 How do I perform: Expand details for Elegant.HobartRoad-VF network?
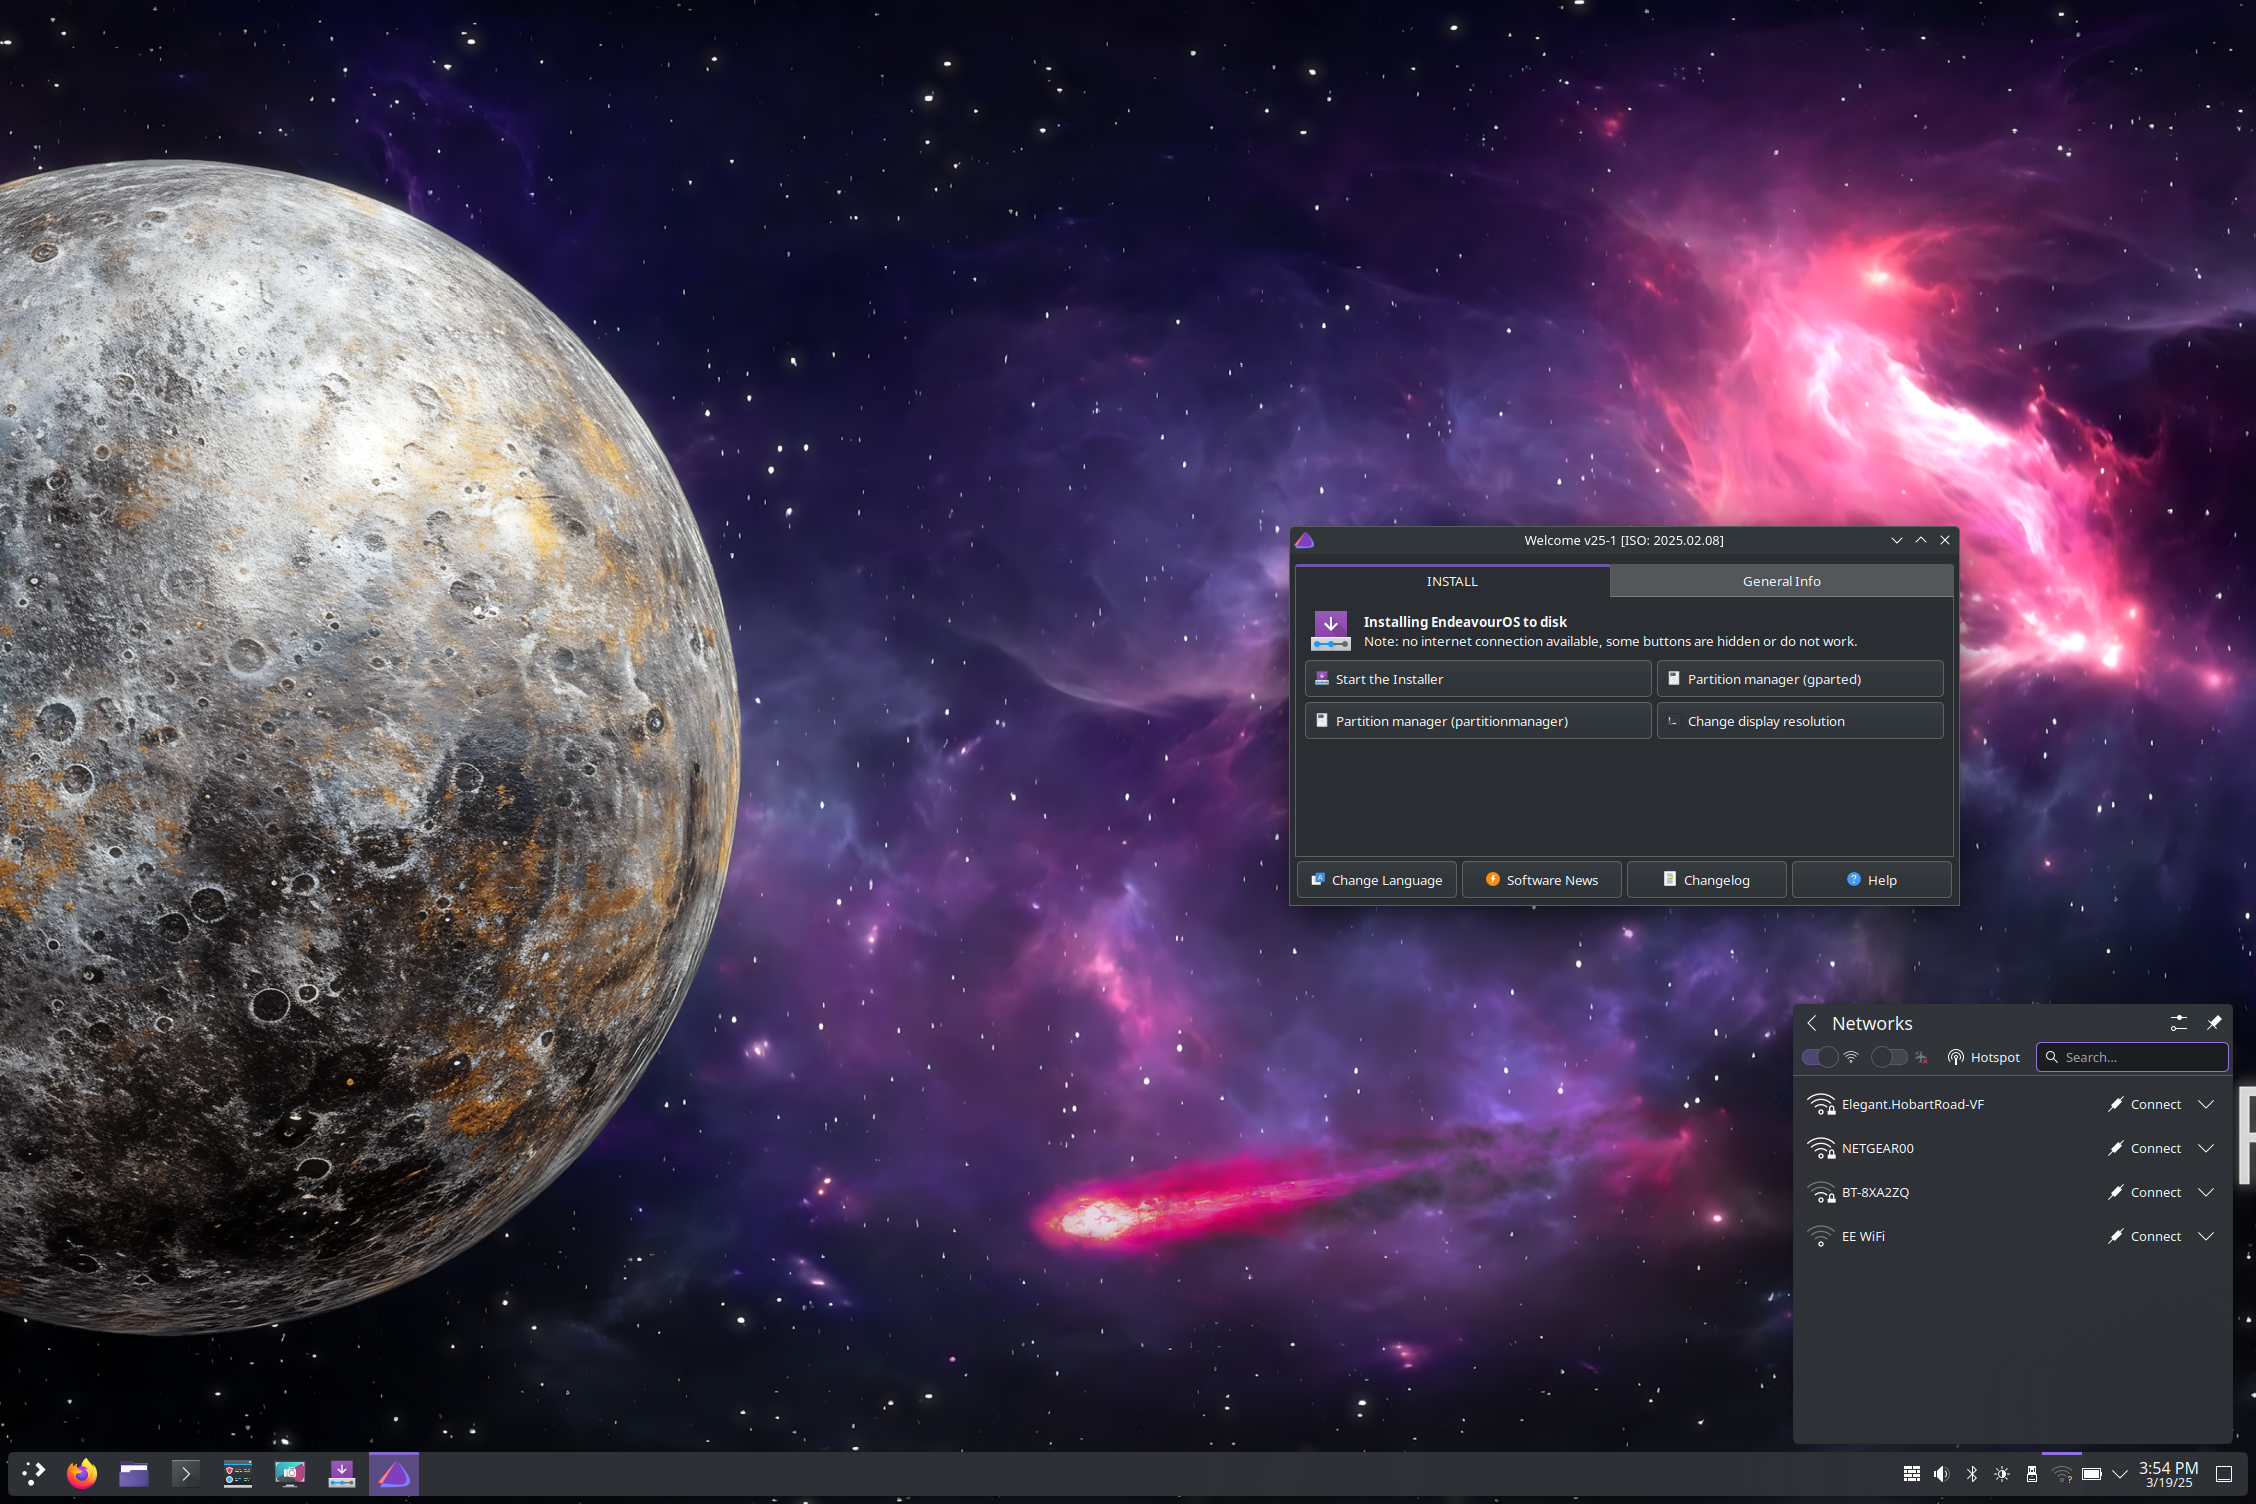2206,1104
